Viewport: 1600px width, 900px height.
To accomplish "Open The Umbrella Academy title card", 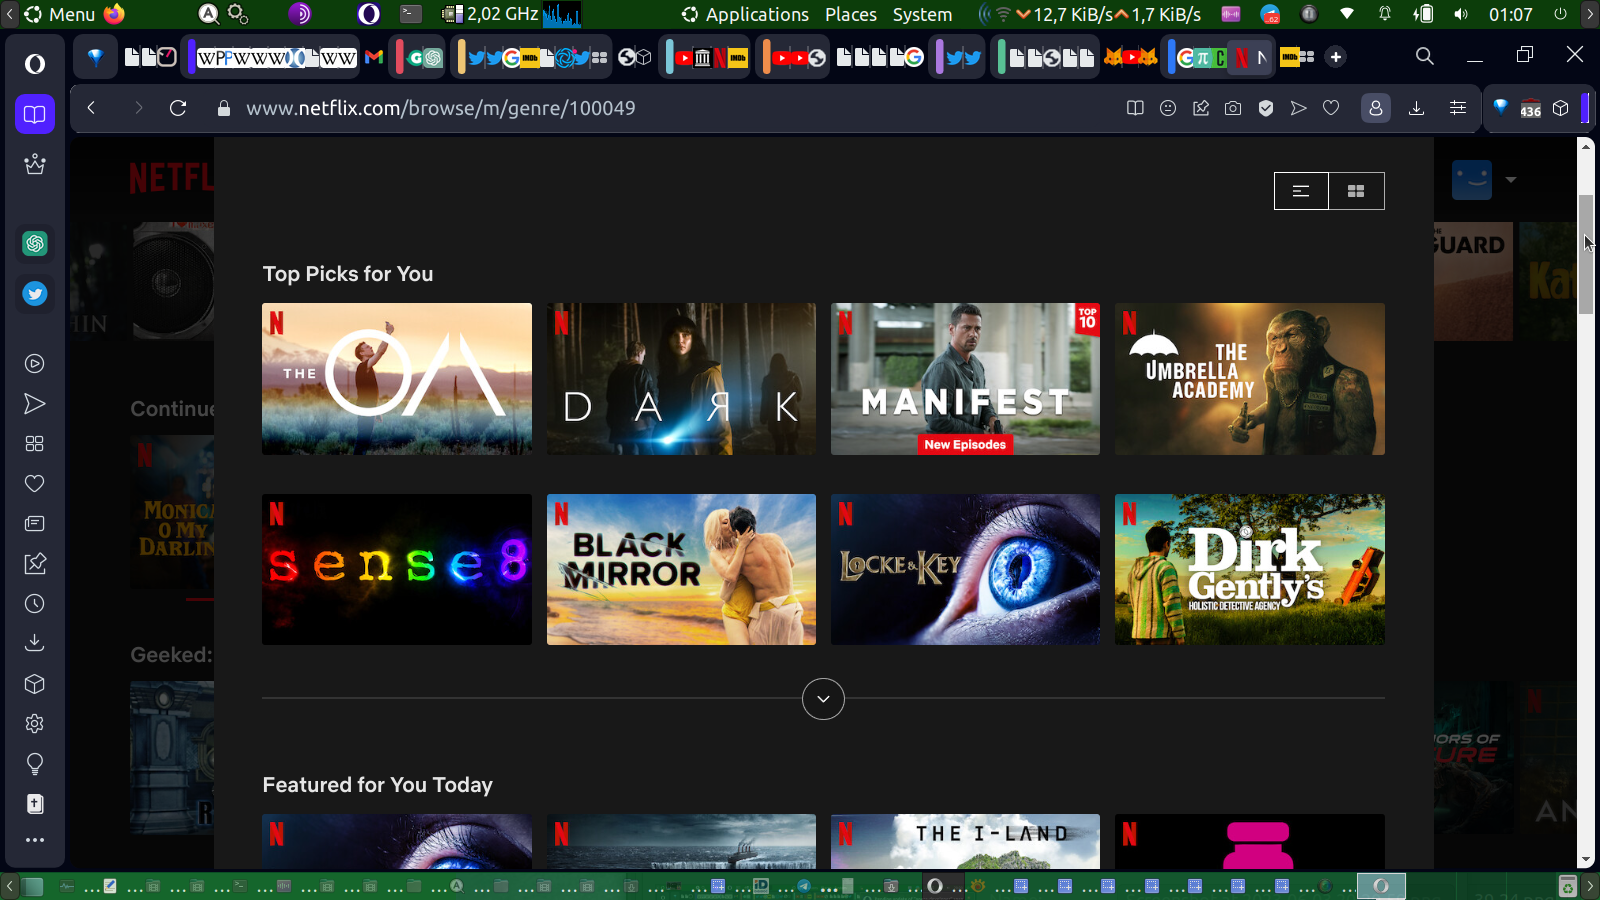I will [x=1250, y=379].
